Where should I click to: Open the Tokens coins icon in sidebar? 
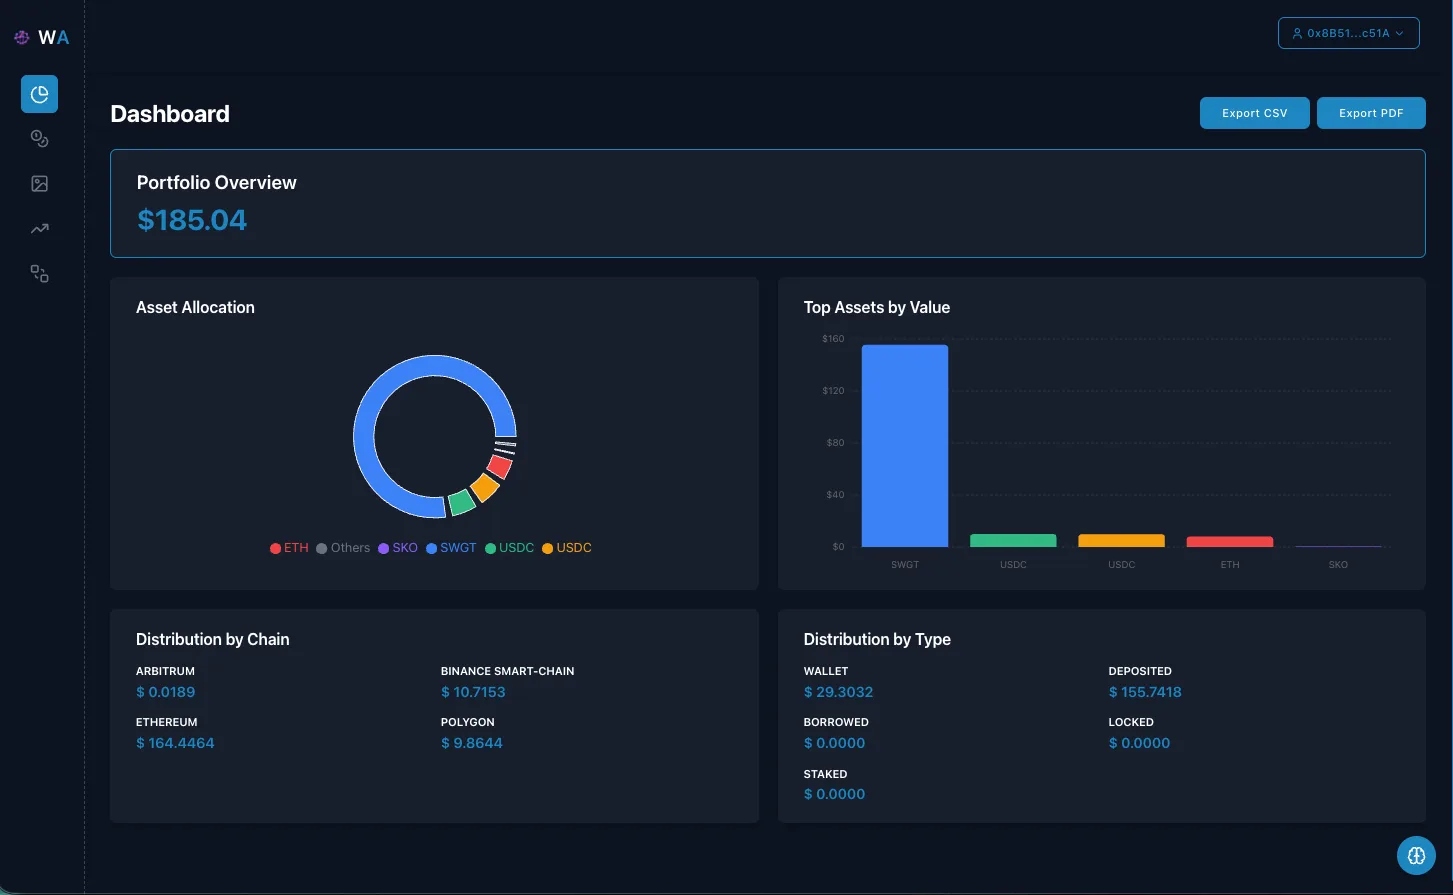(39, 139)
